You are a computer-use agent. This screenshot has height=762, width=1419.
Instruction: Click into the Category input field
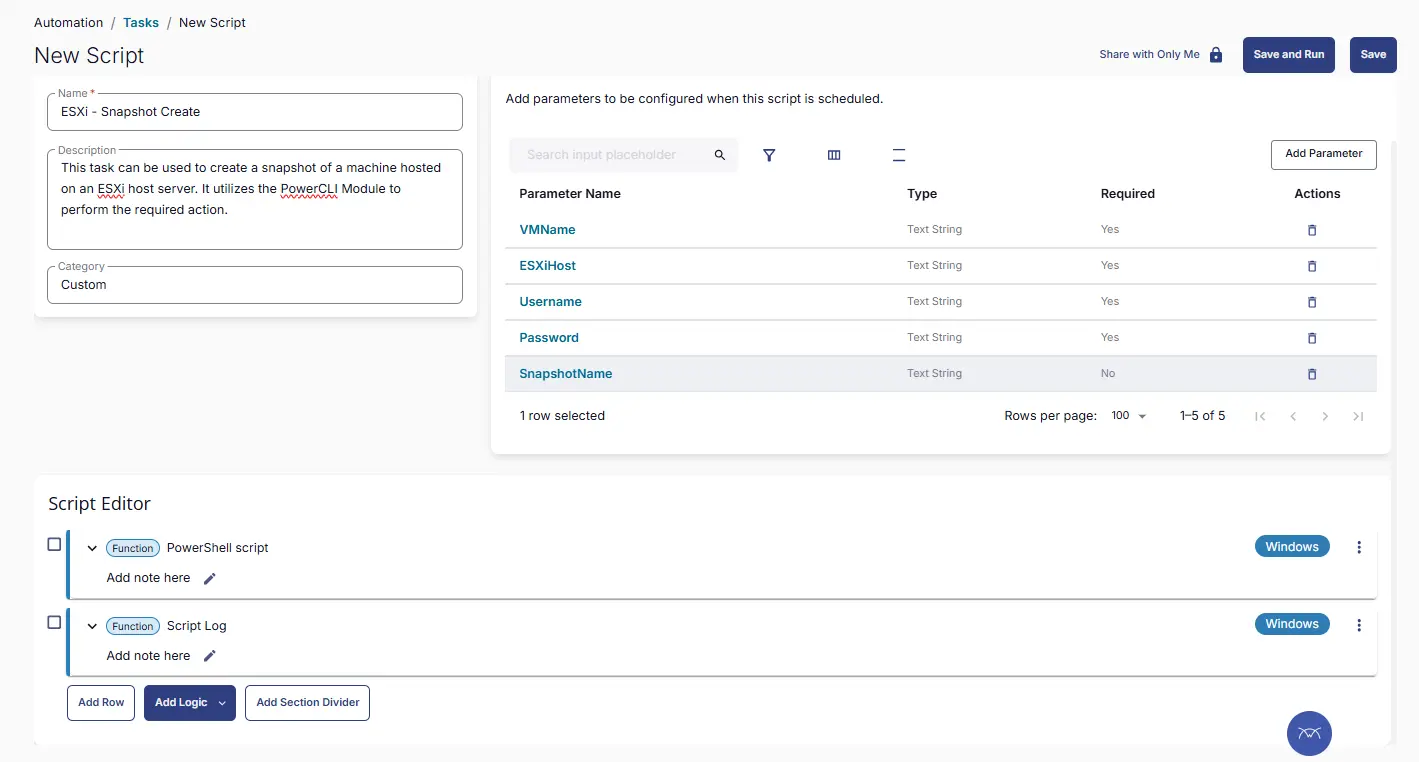pos(254,285)
